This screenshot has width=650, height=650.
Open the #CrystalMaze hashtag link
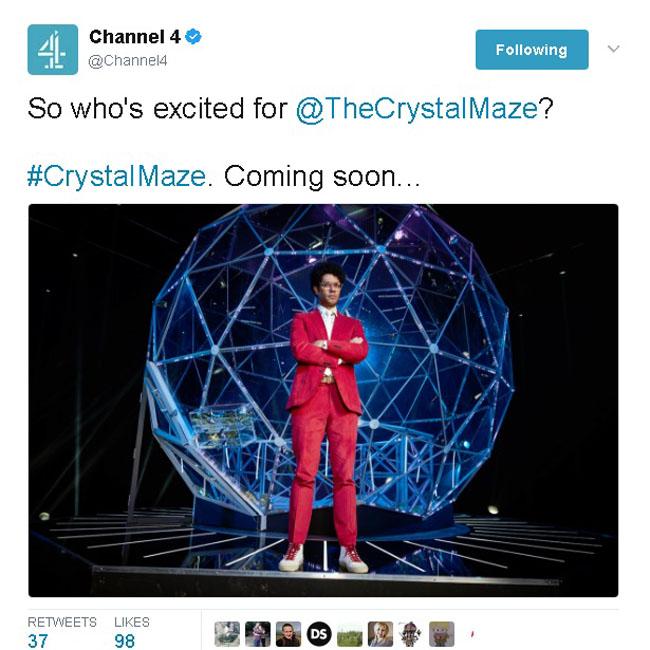click(116, 176)
